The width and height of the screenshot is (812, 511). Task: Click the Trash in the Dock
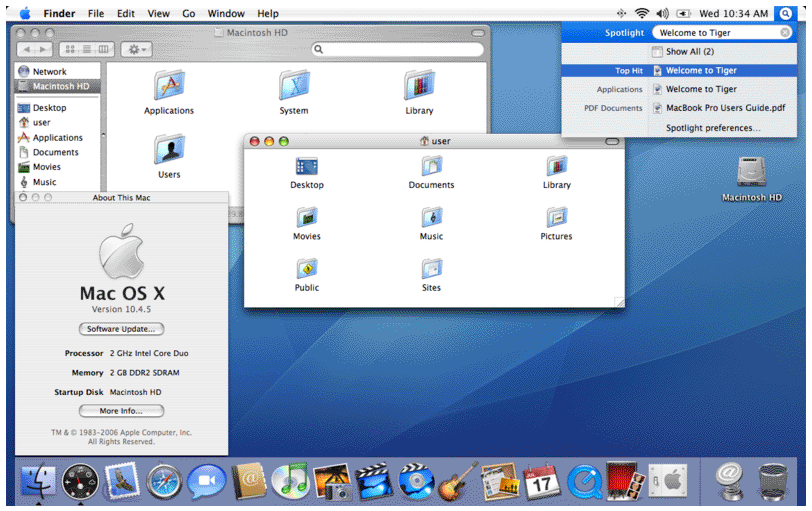pos(773,482)
